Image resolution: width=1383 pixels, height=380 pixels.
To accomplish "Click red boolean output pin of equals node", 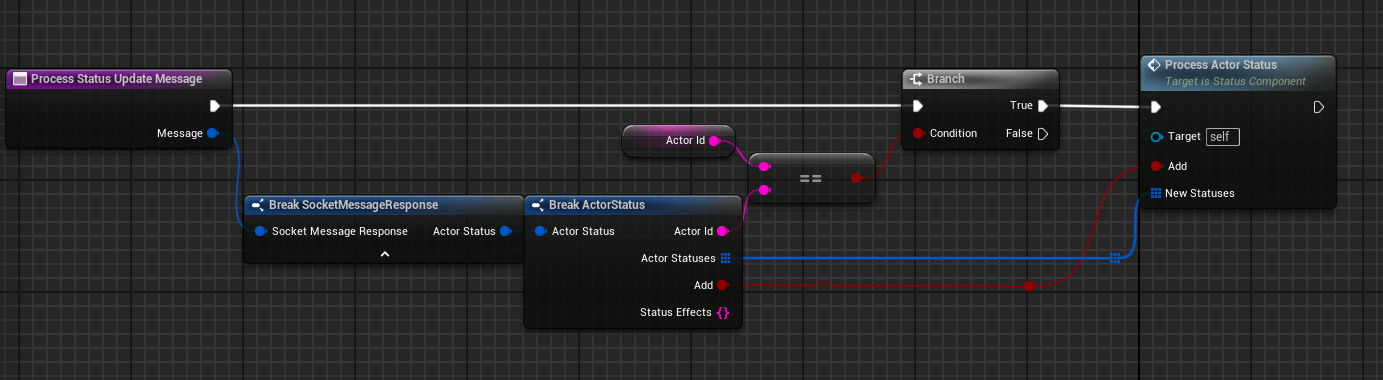I will tap(856, 178).
